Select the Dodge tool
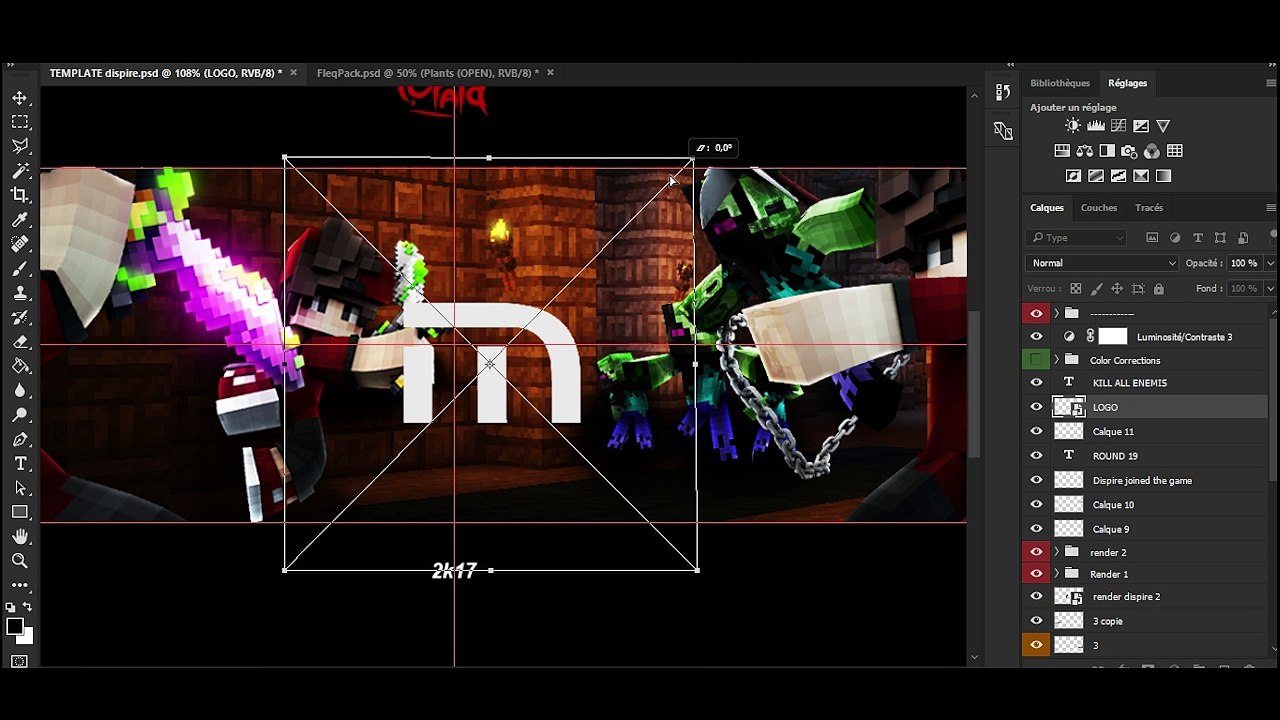 20,415
